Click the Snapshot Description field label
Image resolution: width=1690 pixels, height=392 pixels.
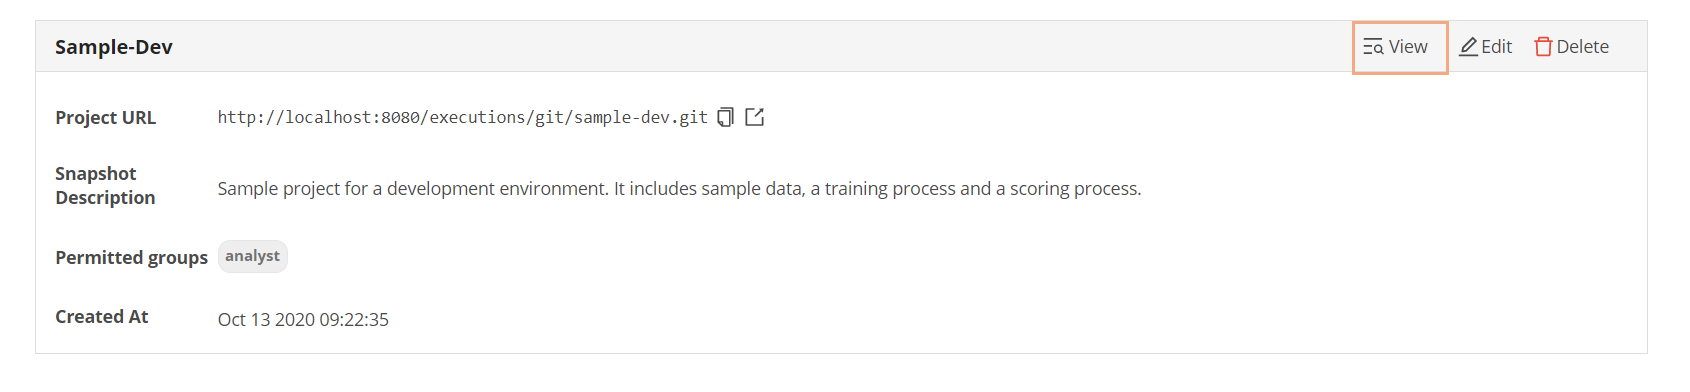coord(105,185)
